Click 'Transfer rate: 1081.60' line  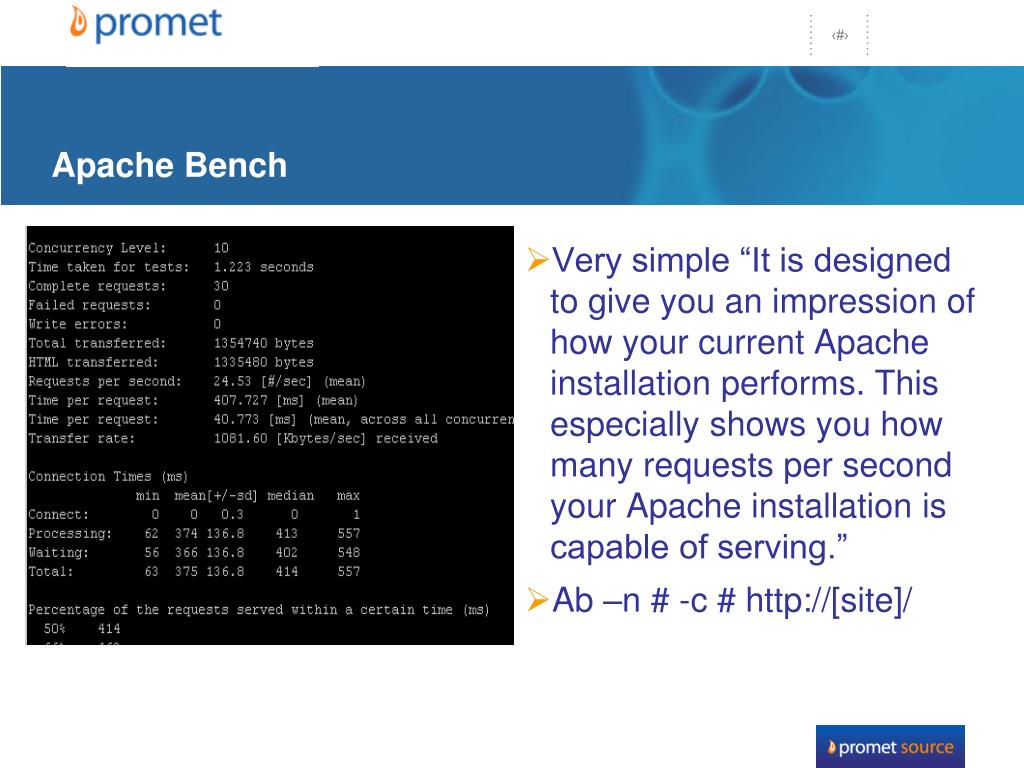click(x=233, y=438)
